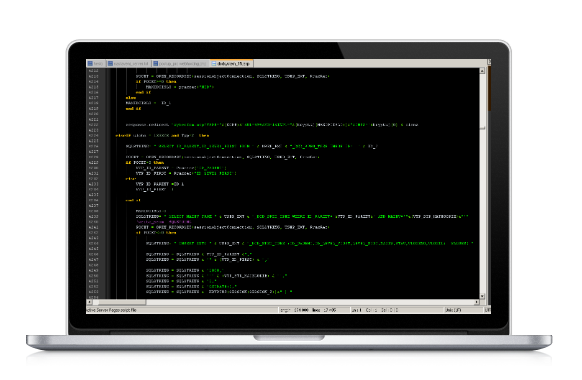Click the vertical scrollbar up arrow
Viewport: 582px width, 380px height.
pyautogui.click(x=482, y=71)
